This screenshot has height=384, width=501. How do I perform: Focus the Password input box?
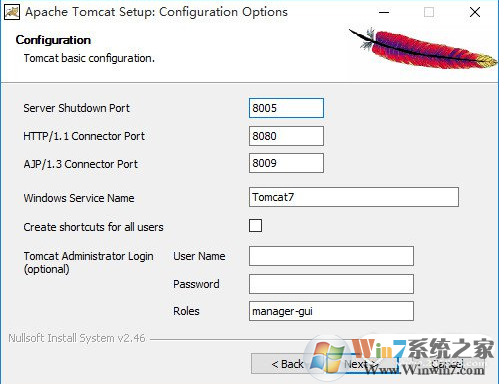tap(331, 284)
